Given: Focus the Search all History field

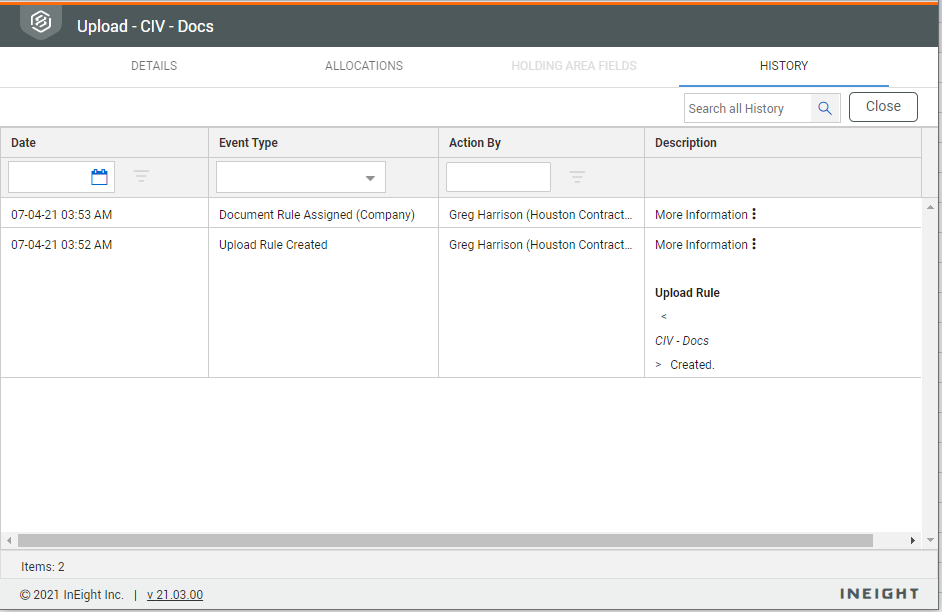Looking at the screenshot, I should point(748,109).
